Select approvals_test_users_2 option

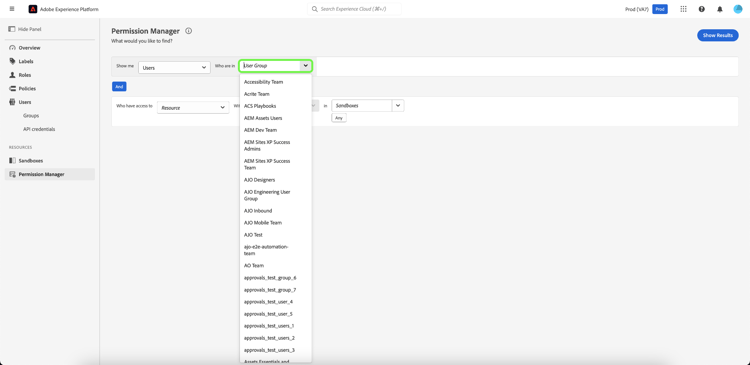click(276, 338)
